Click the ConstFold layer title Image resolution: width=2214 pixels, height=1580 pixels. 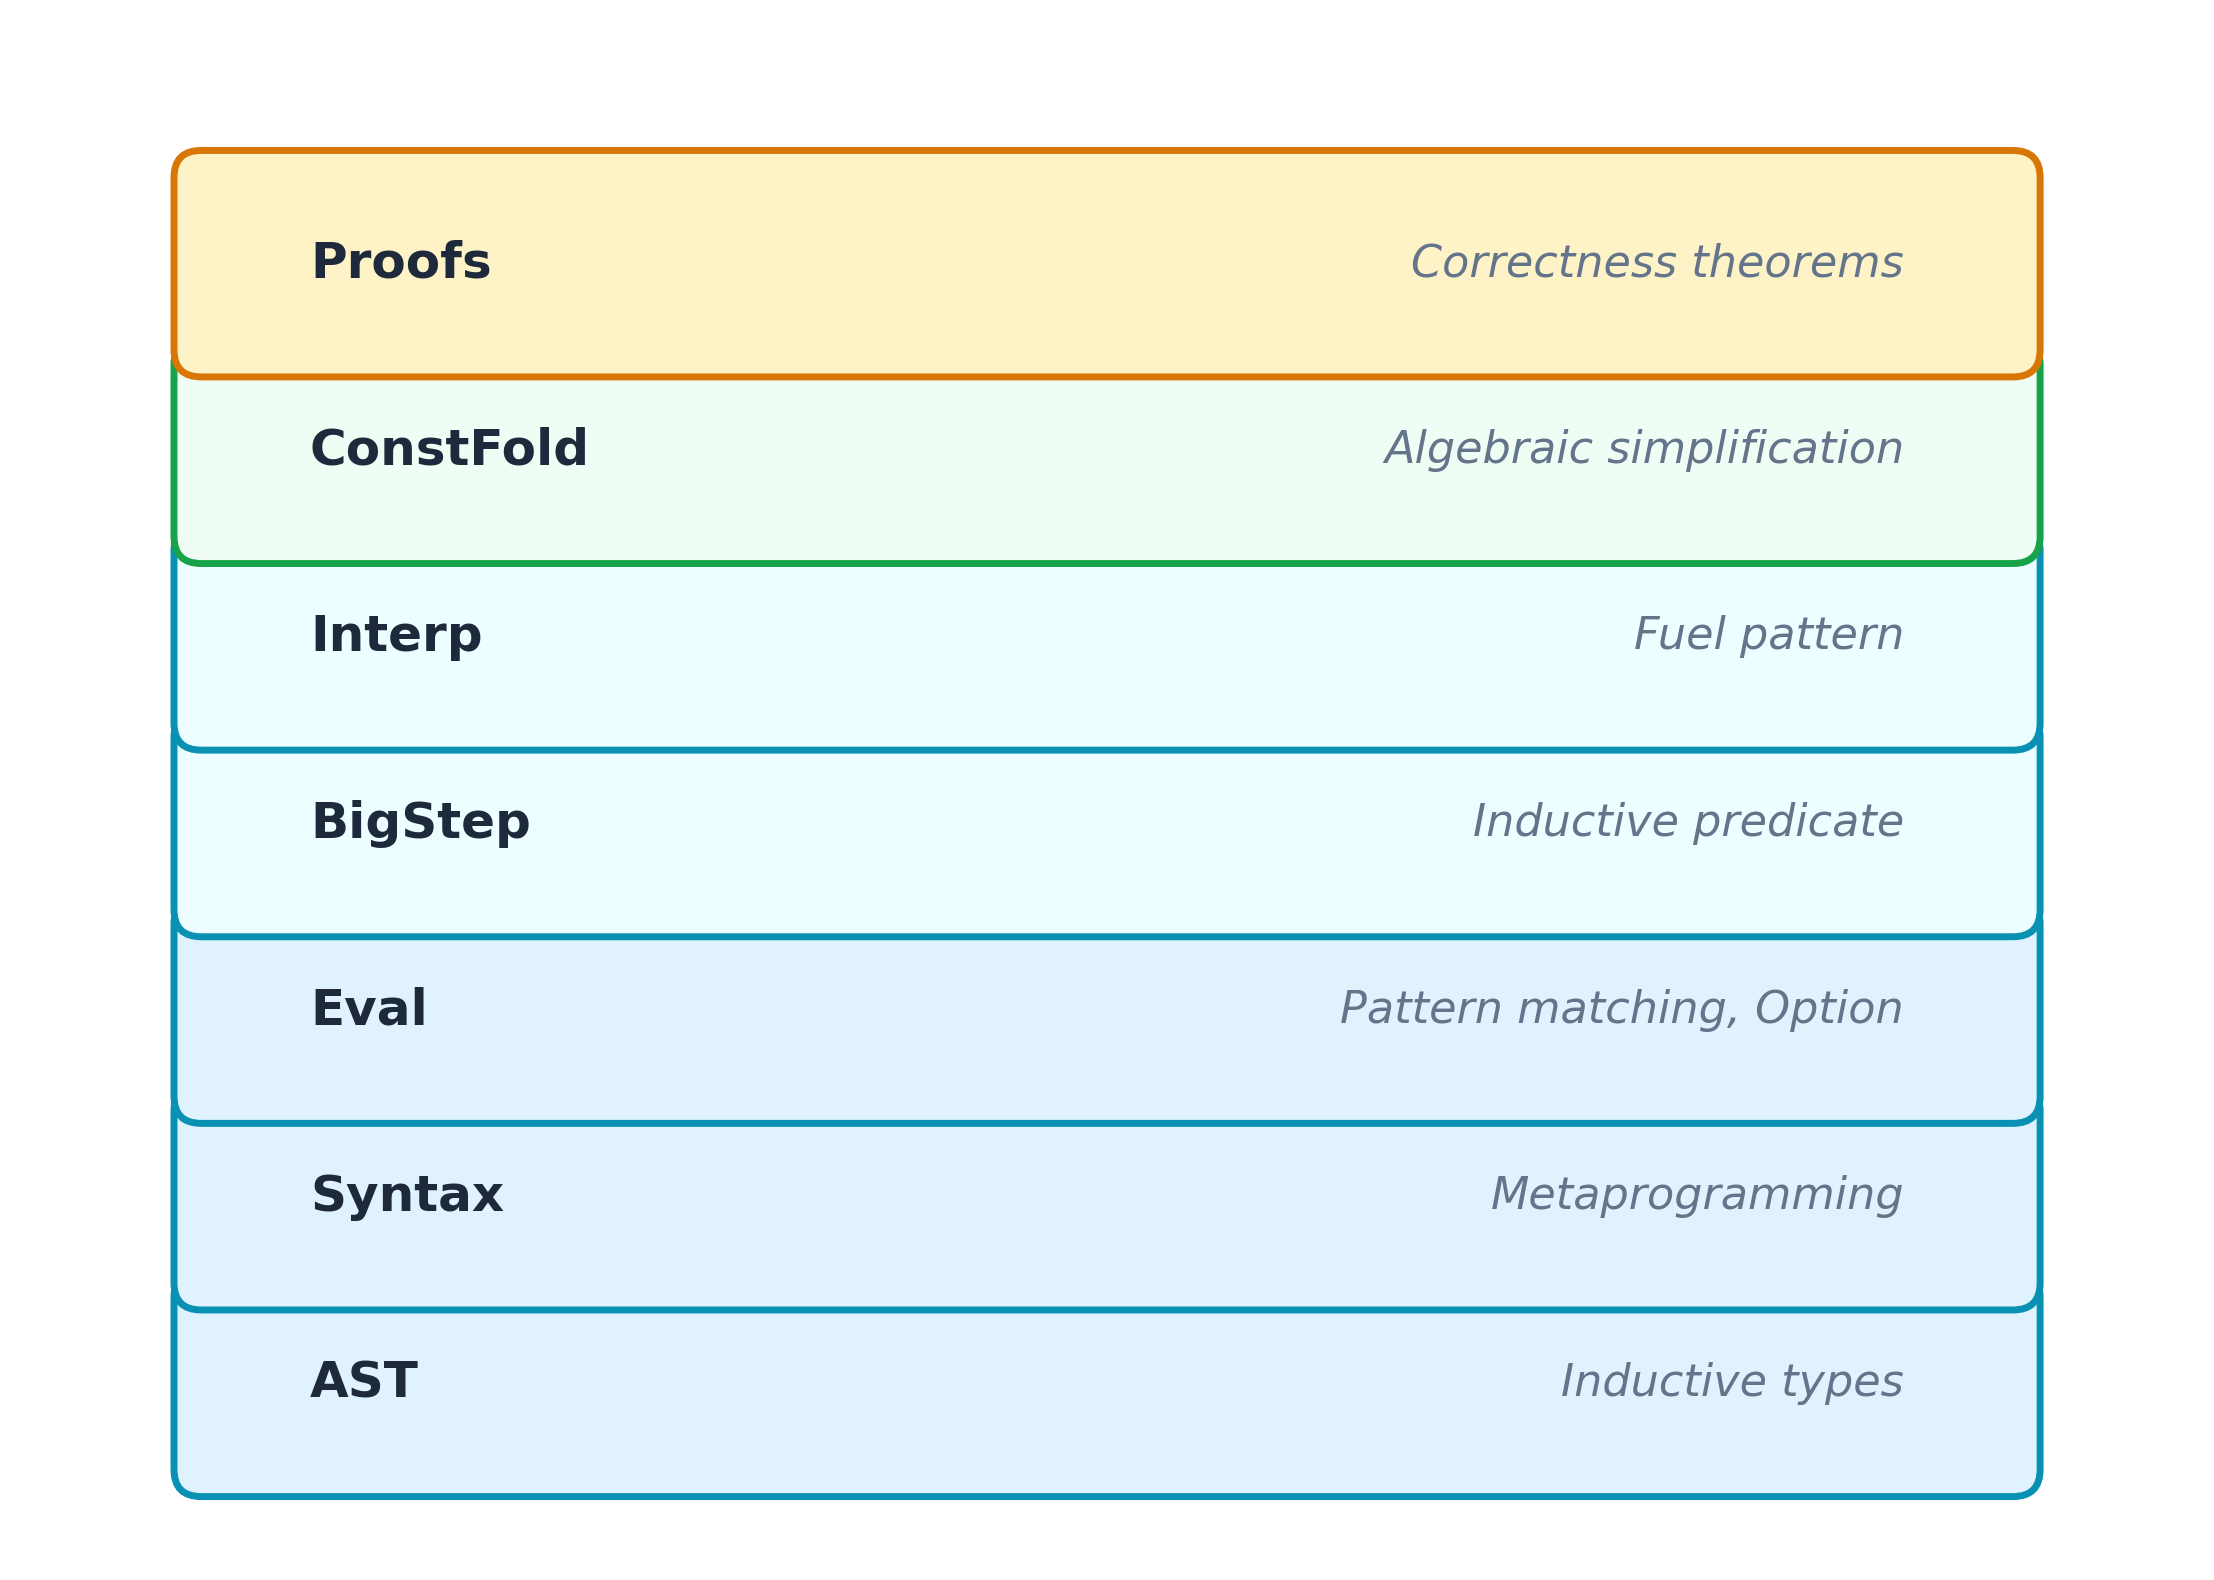(x=449, y=449)
